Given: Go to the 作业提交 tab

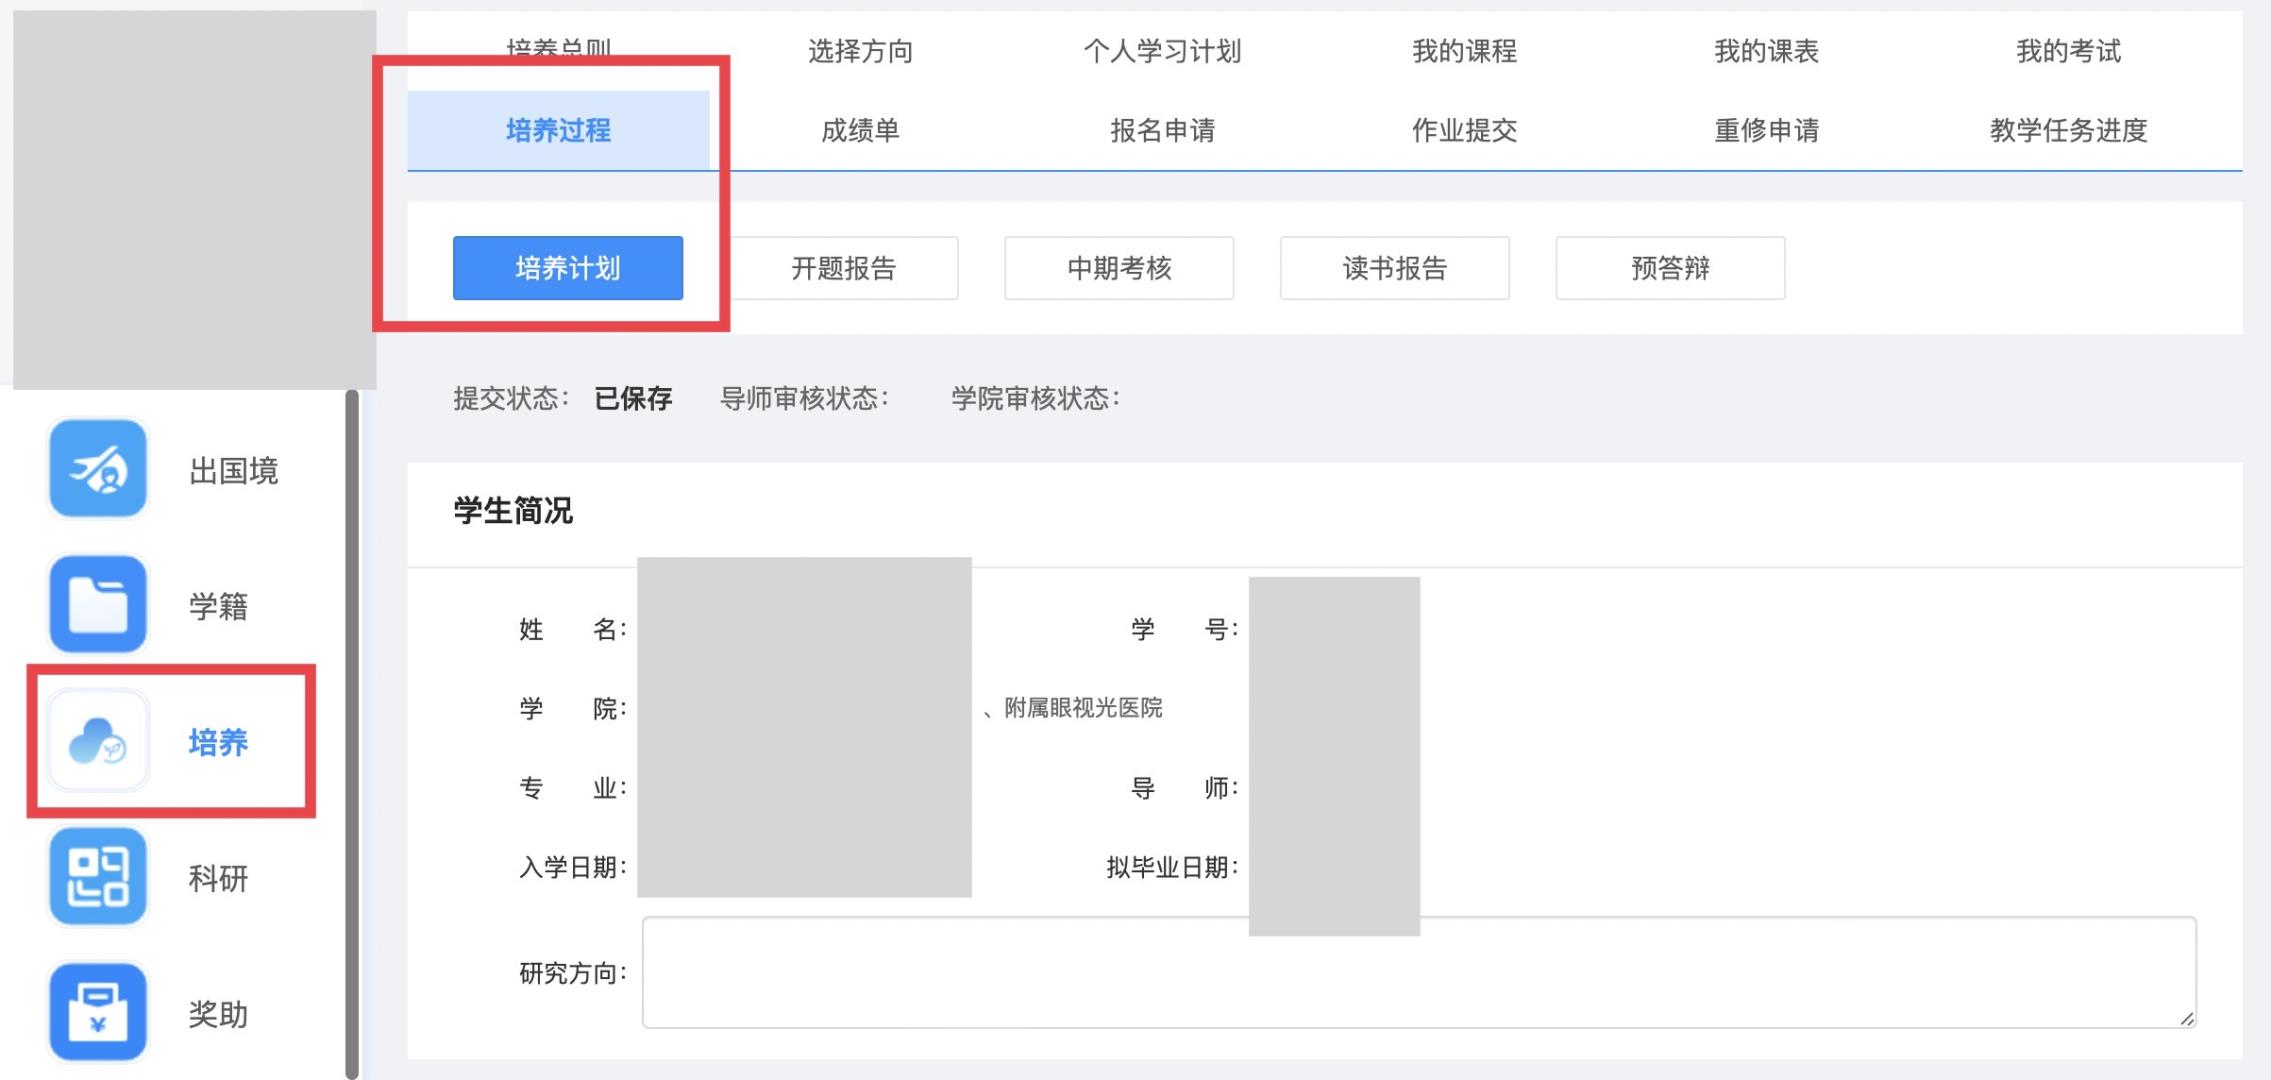Looking at the screenshot, I should point(1464,130).
